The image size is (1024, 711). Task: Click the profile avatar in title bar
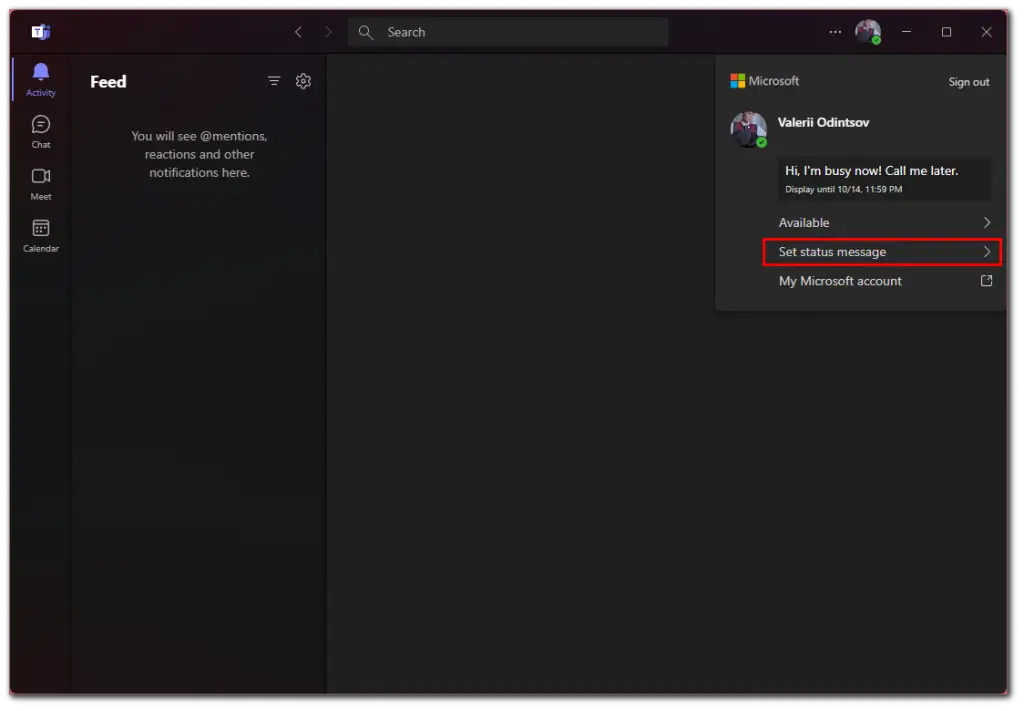pos(867,32)
